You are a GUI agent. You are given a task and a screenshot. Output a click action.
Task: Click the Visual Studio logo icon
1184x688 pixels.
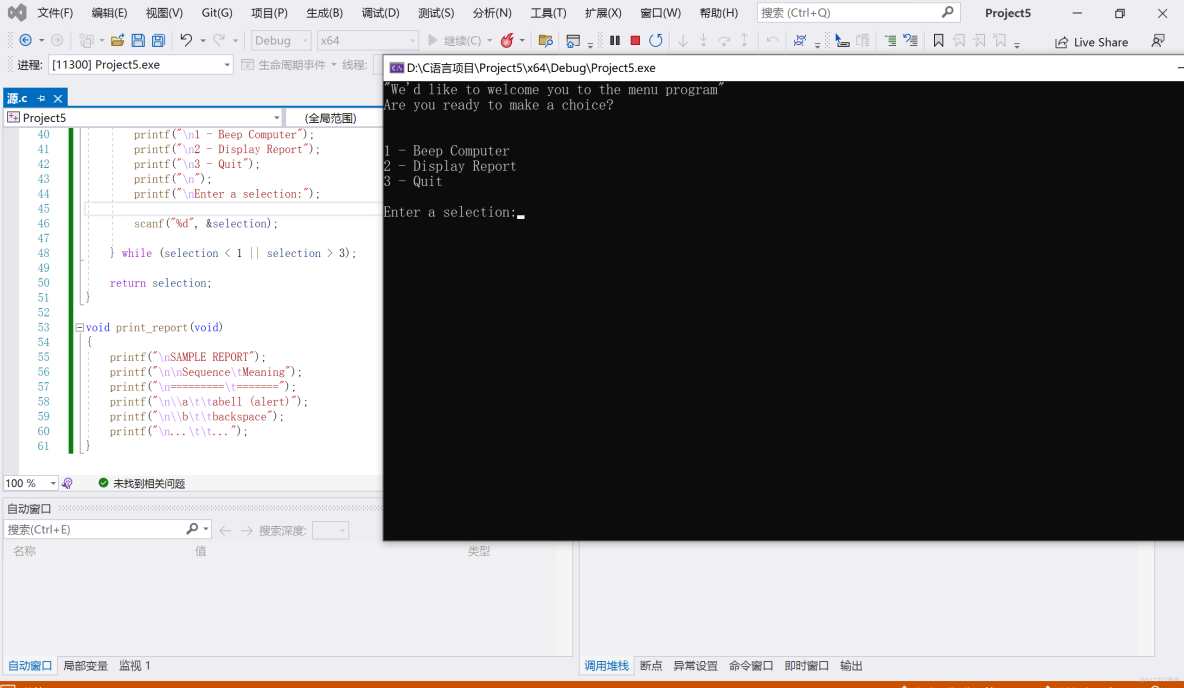[17, 12]
